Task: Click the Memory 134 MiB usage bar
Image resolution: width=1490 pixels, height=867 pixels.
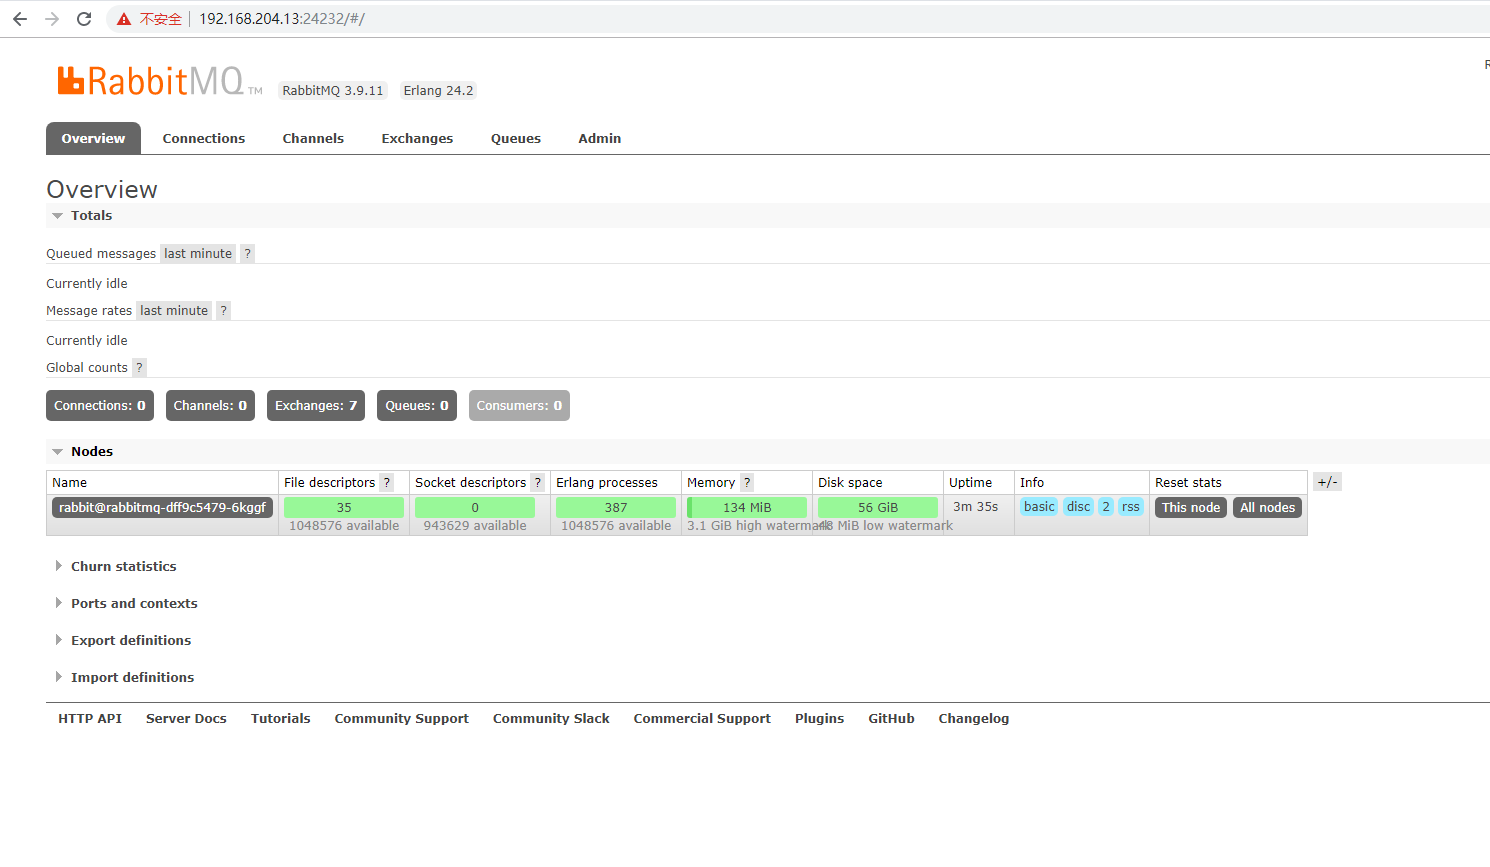Action: tap(747, 507)
